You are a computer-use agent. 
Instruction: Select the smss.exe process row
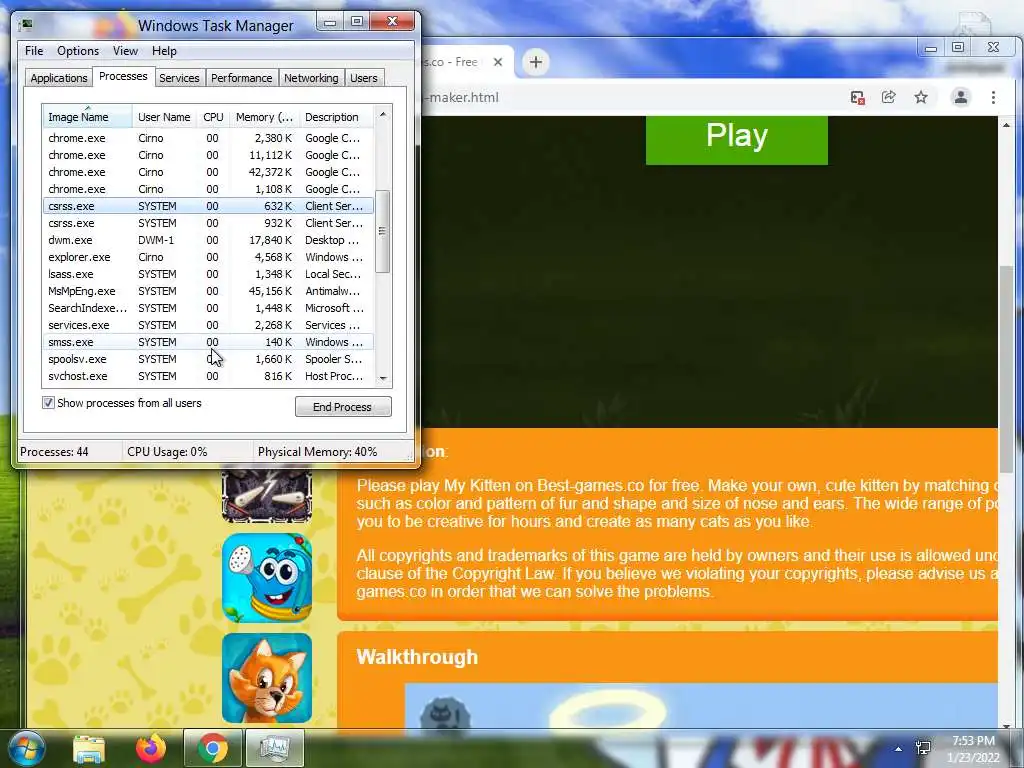tap(208, 342)
